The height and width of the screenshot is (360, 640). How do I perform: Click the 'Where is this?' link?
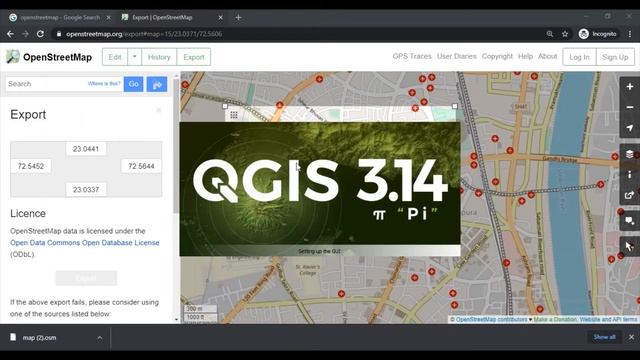pyautogui.click(x=104, y=84)
